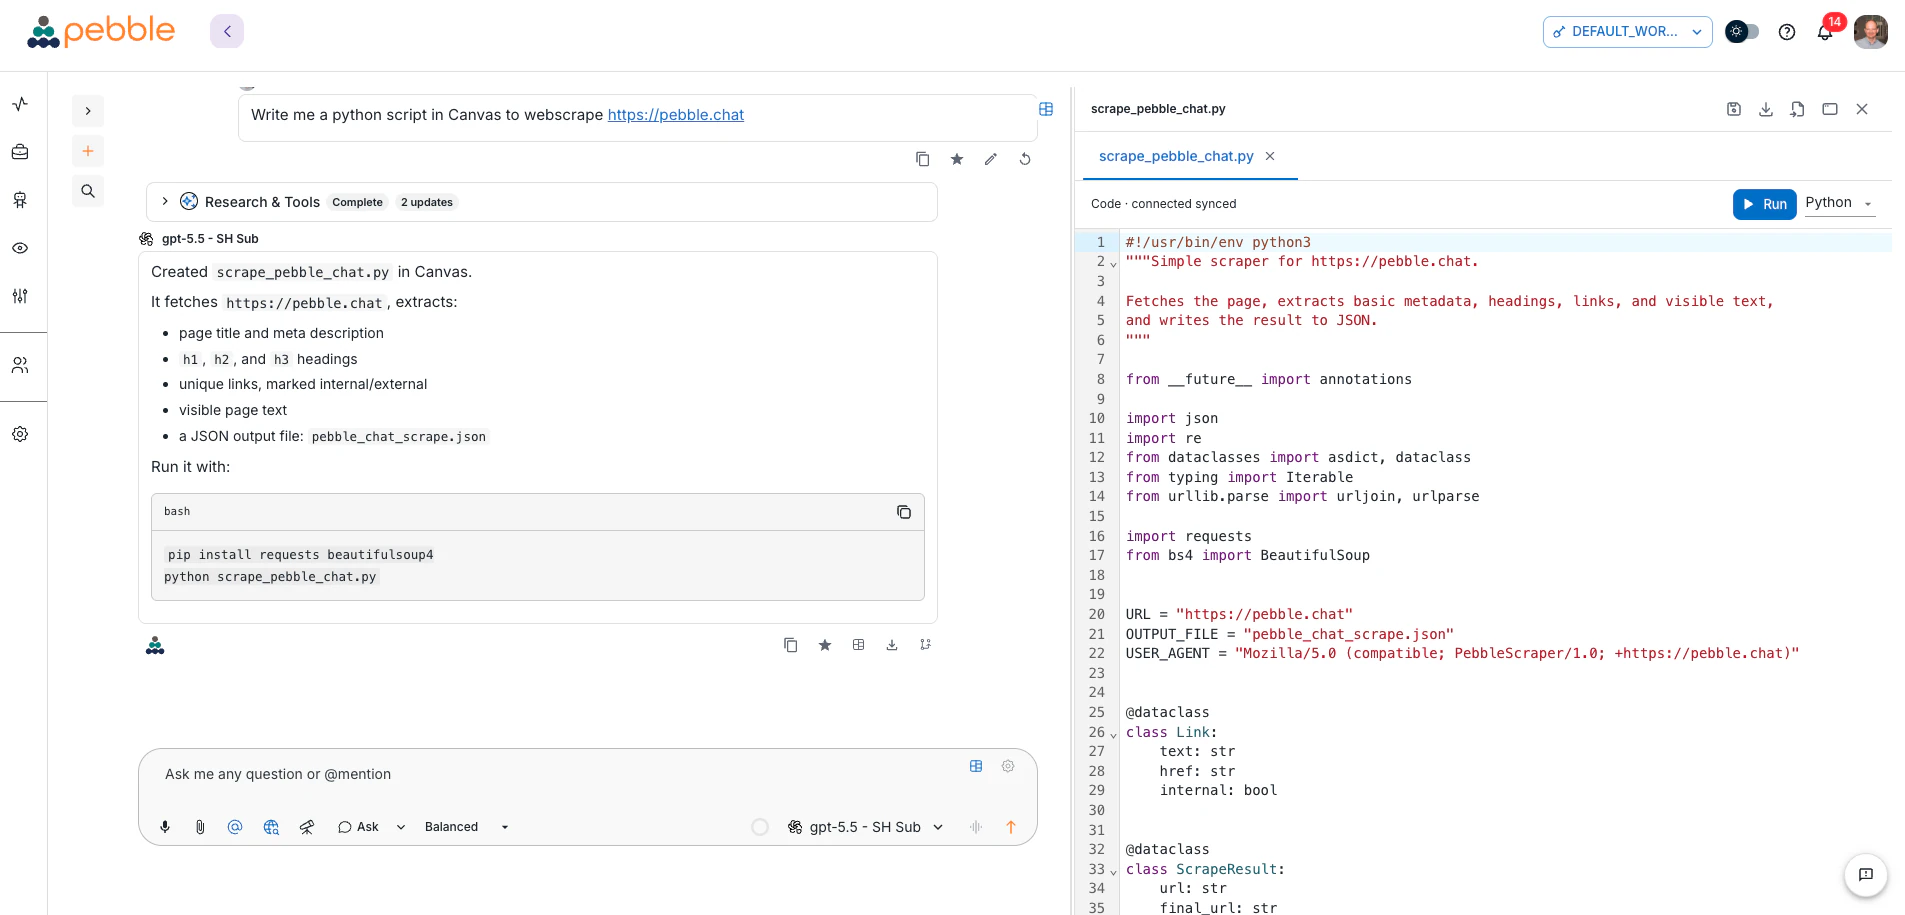Click the Complete status badge
The height and width of the screenshot is (915, 1905).
point(358,202)
